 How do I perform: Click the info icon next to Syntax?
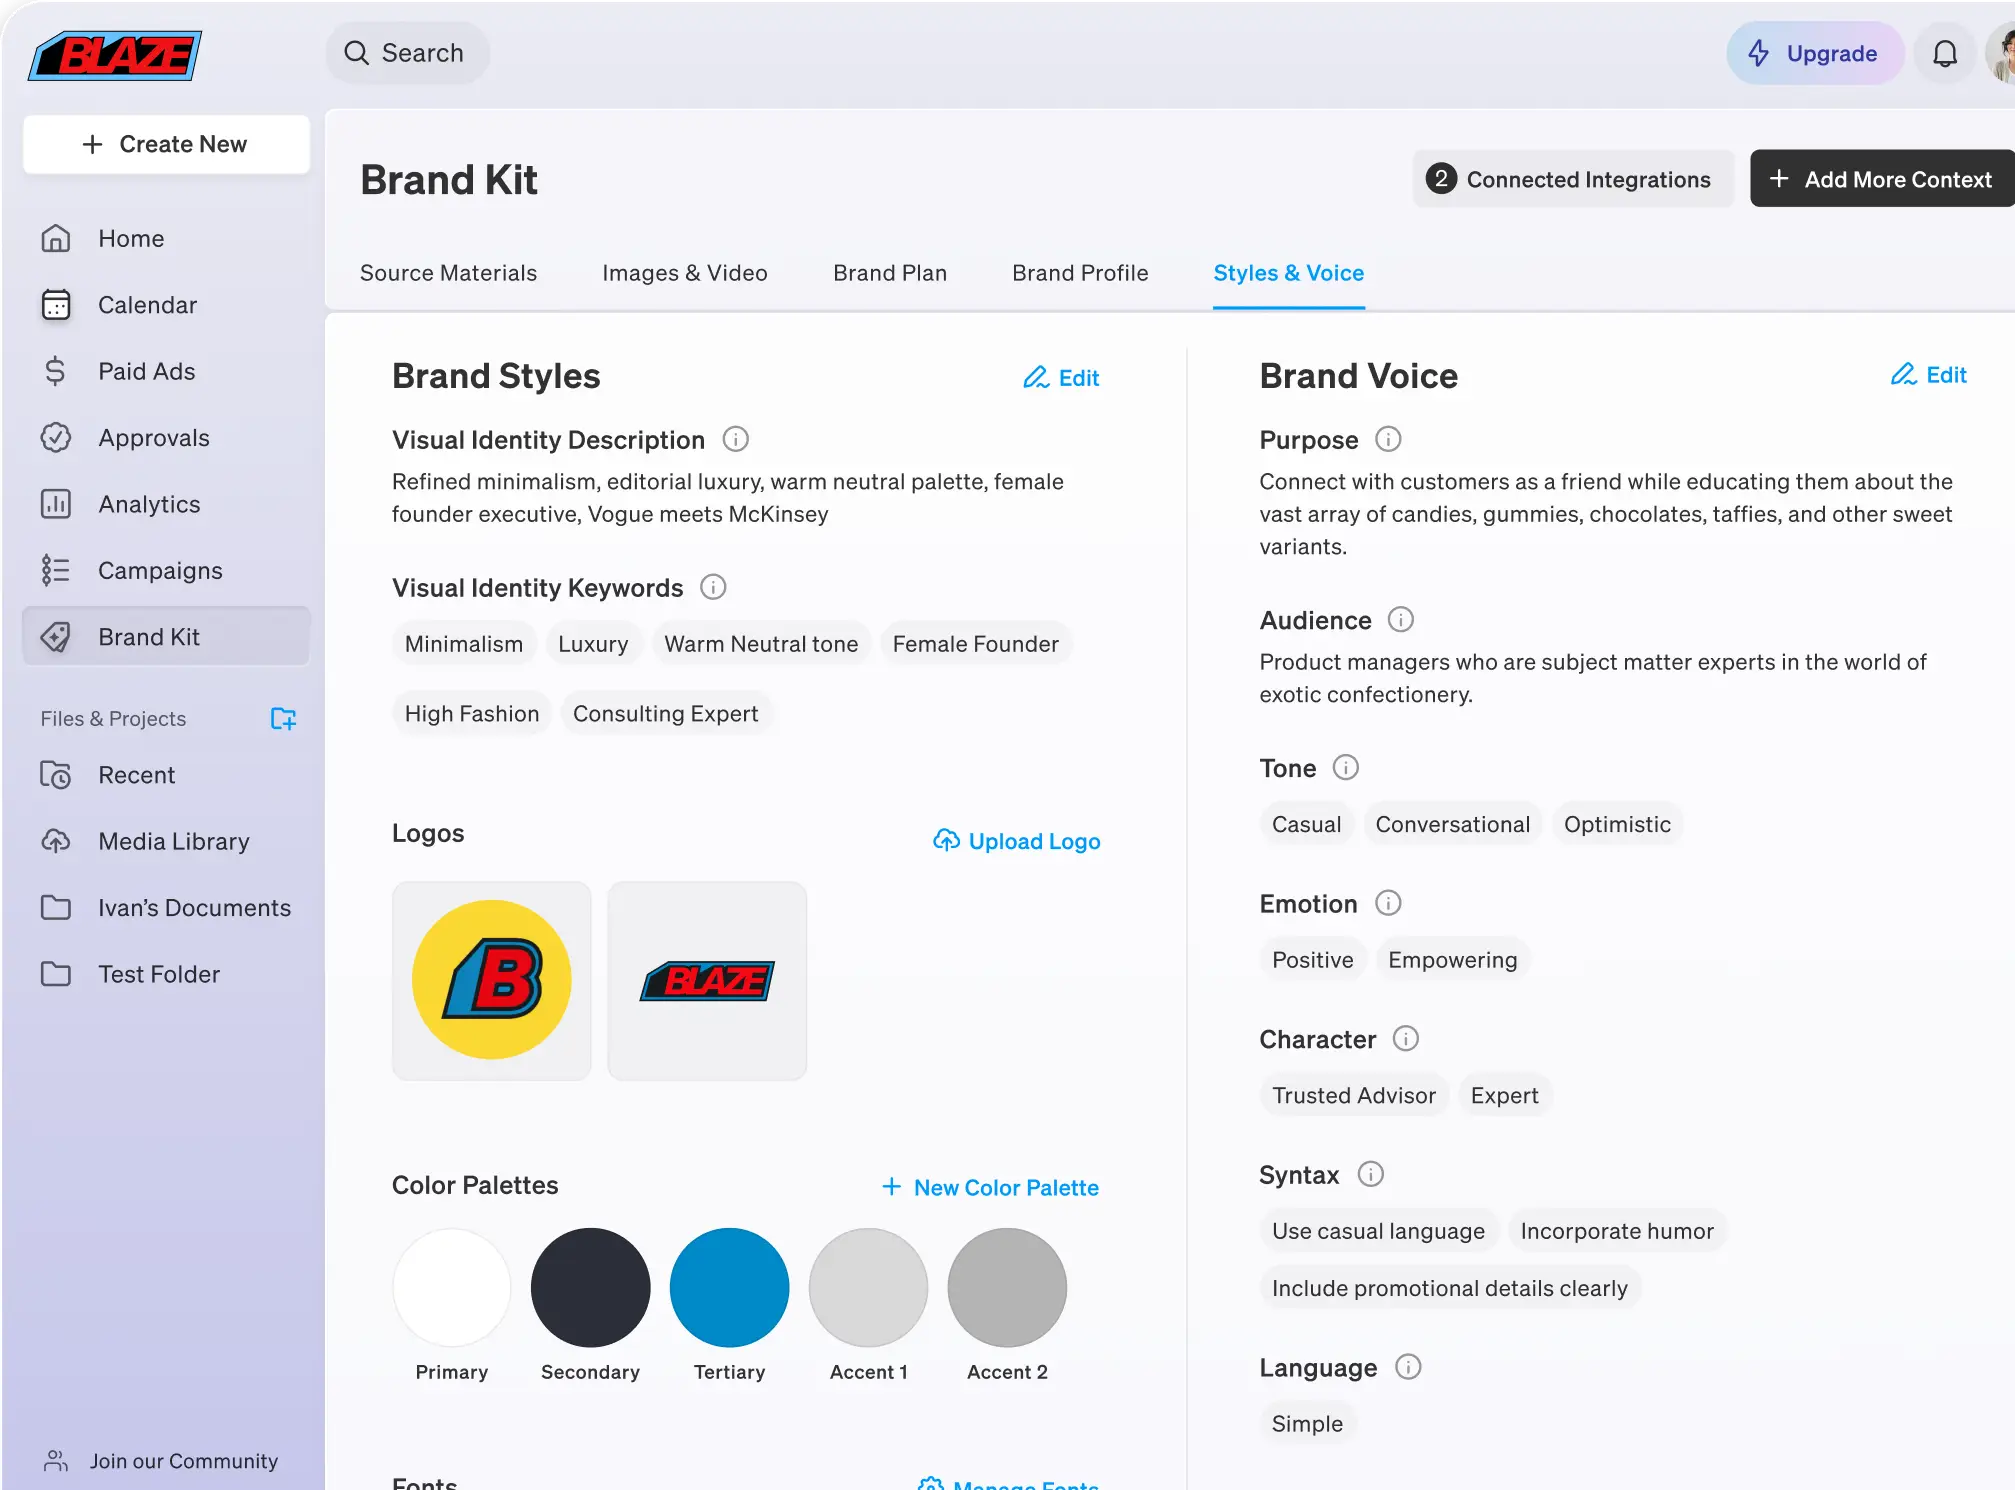click(x=1370, y=1174)
